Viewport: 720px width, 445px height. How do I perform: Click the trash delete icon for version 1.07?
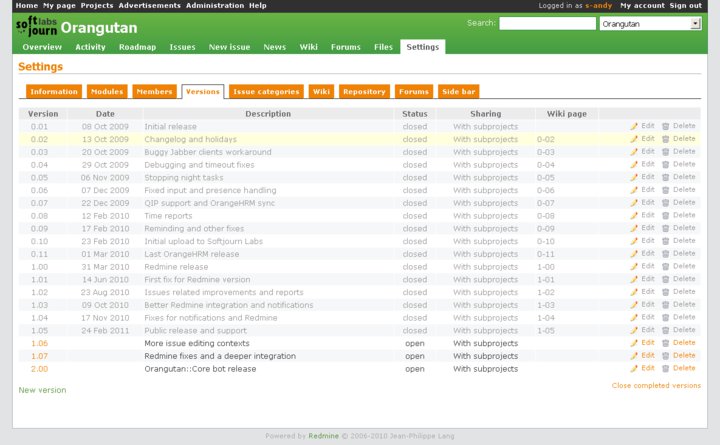pyautogui.click(x=665, y=356)
